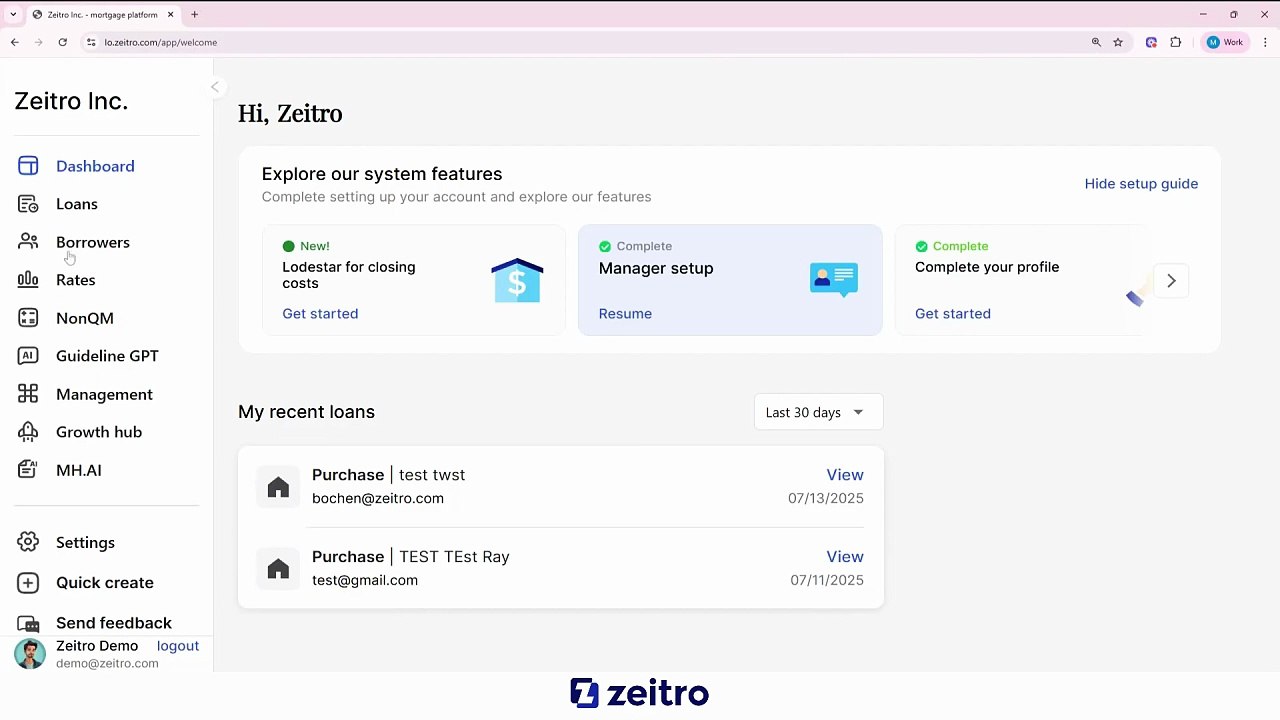Open the Chrome three-dot menu

pyautogui.click(x=1266, y=42)
